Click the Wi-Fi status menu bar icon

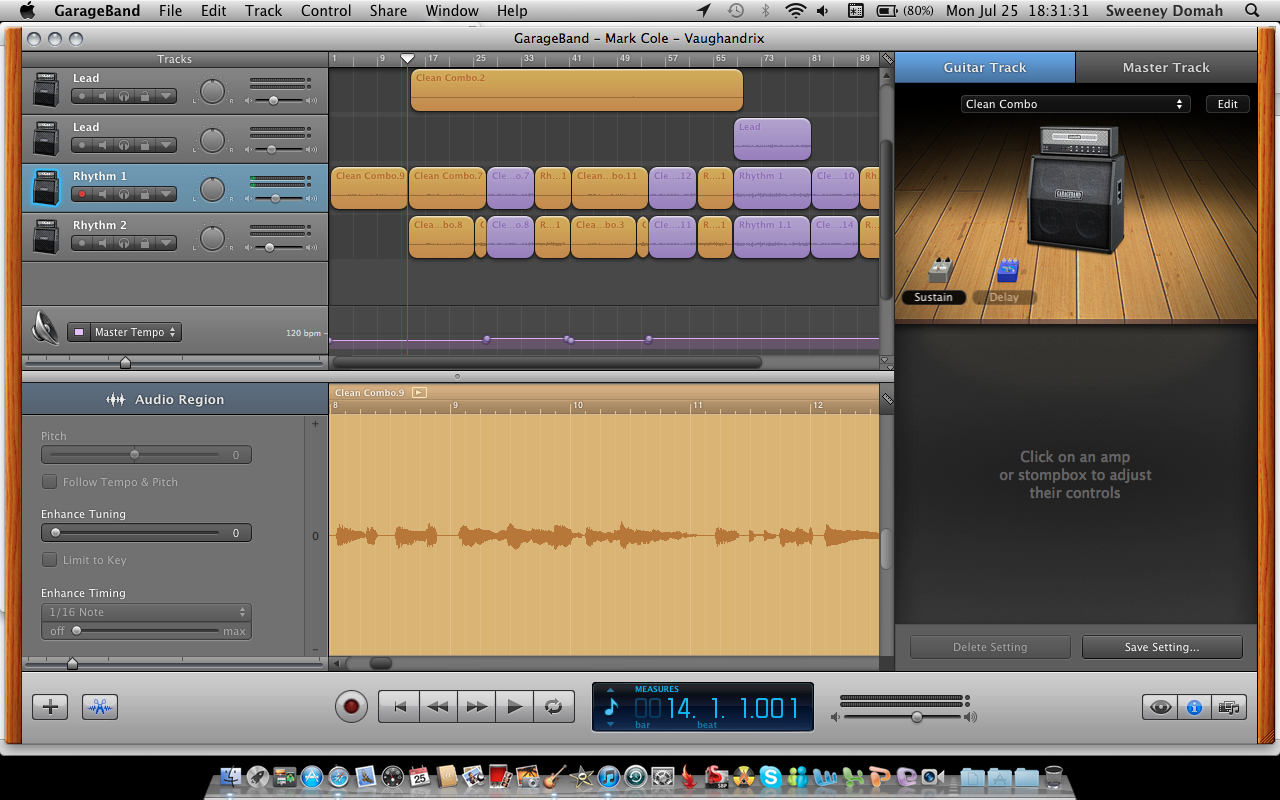coord(796,11)
